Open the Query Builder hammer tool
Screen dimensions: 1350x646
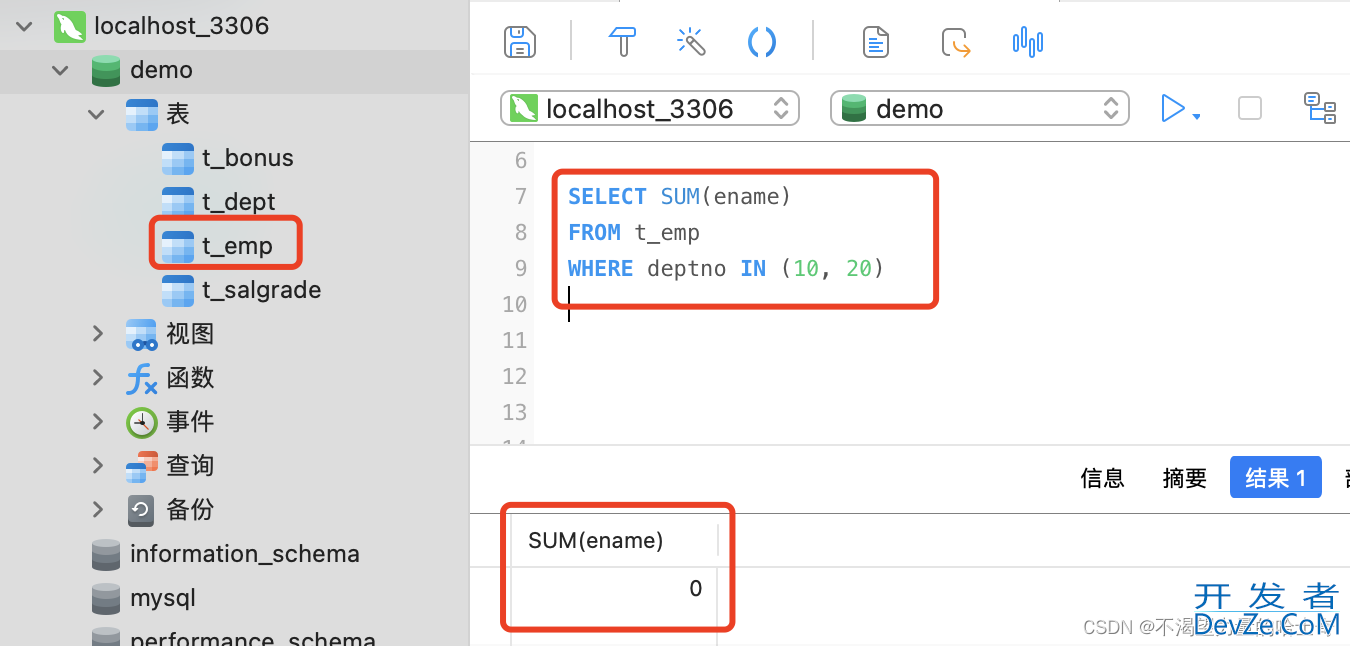click(622, 42)
